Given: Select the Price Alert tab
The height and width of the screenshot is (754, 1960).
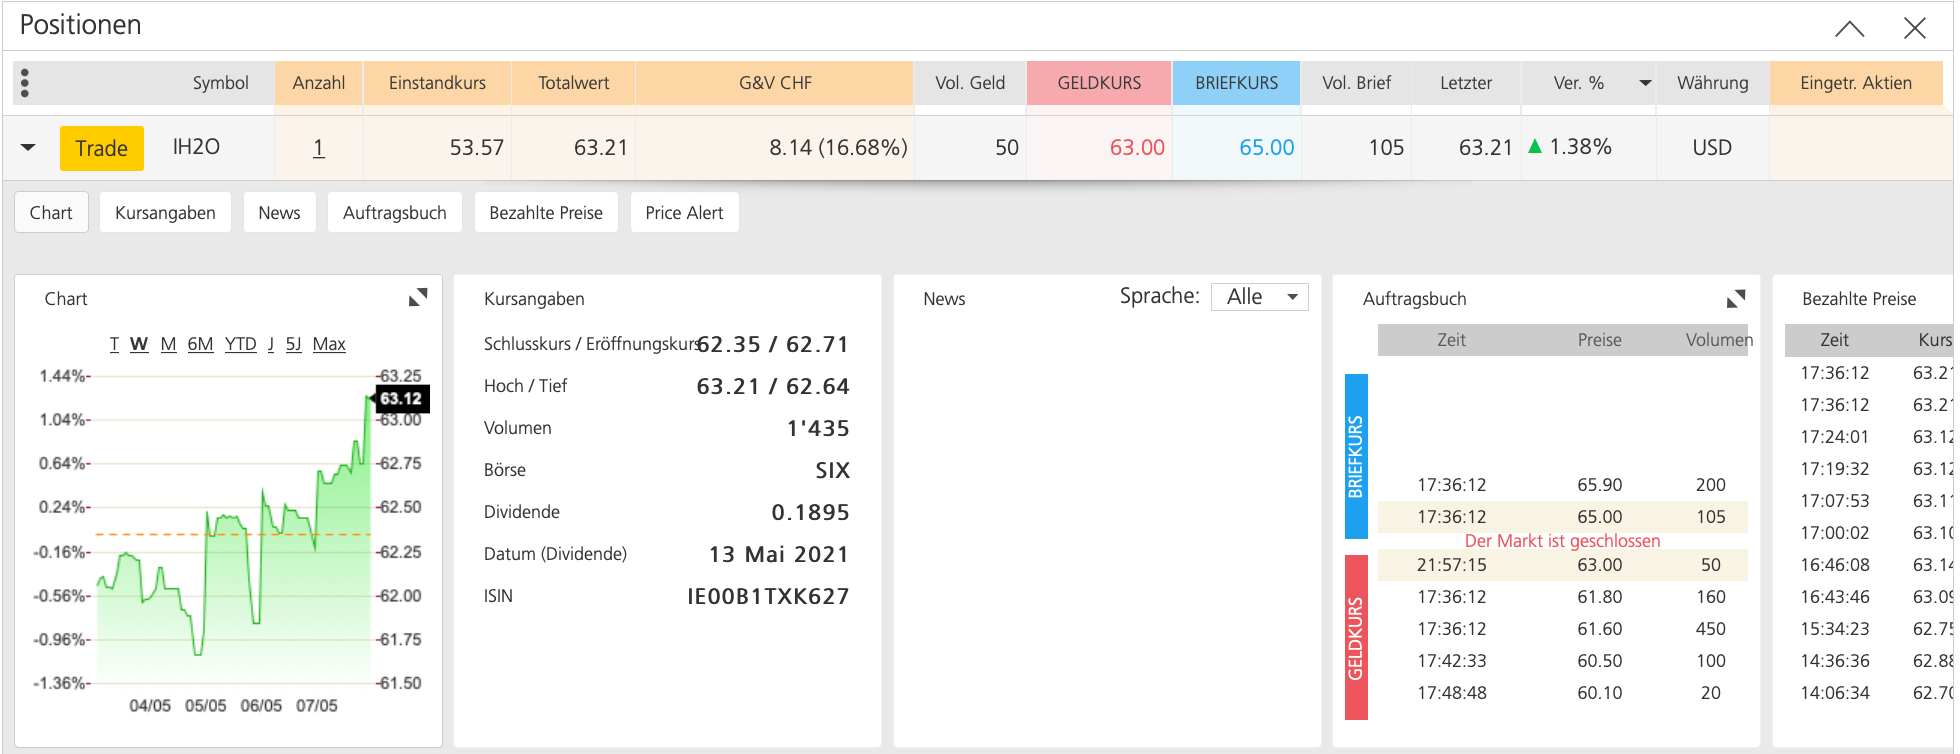Looking at the screenshot, I should pyautogui.click(x=684, y=213).
